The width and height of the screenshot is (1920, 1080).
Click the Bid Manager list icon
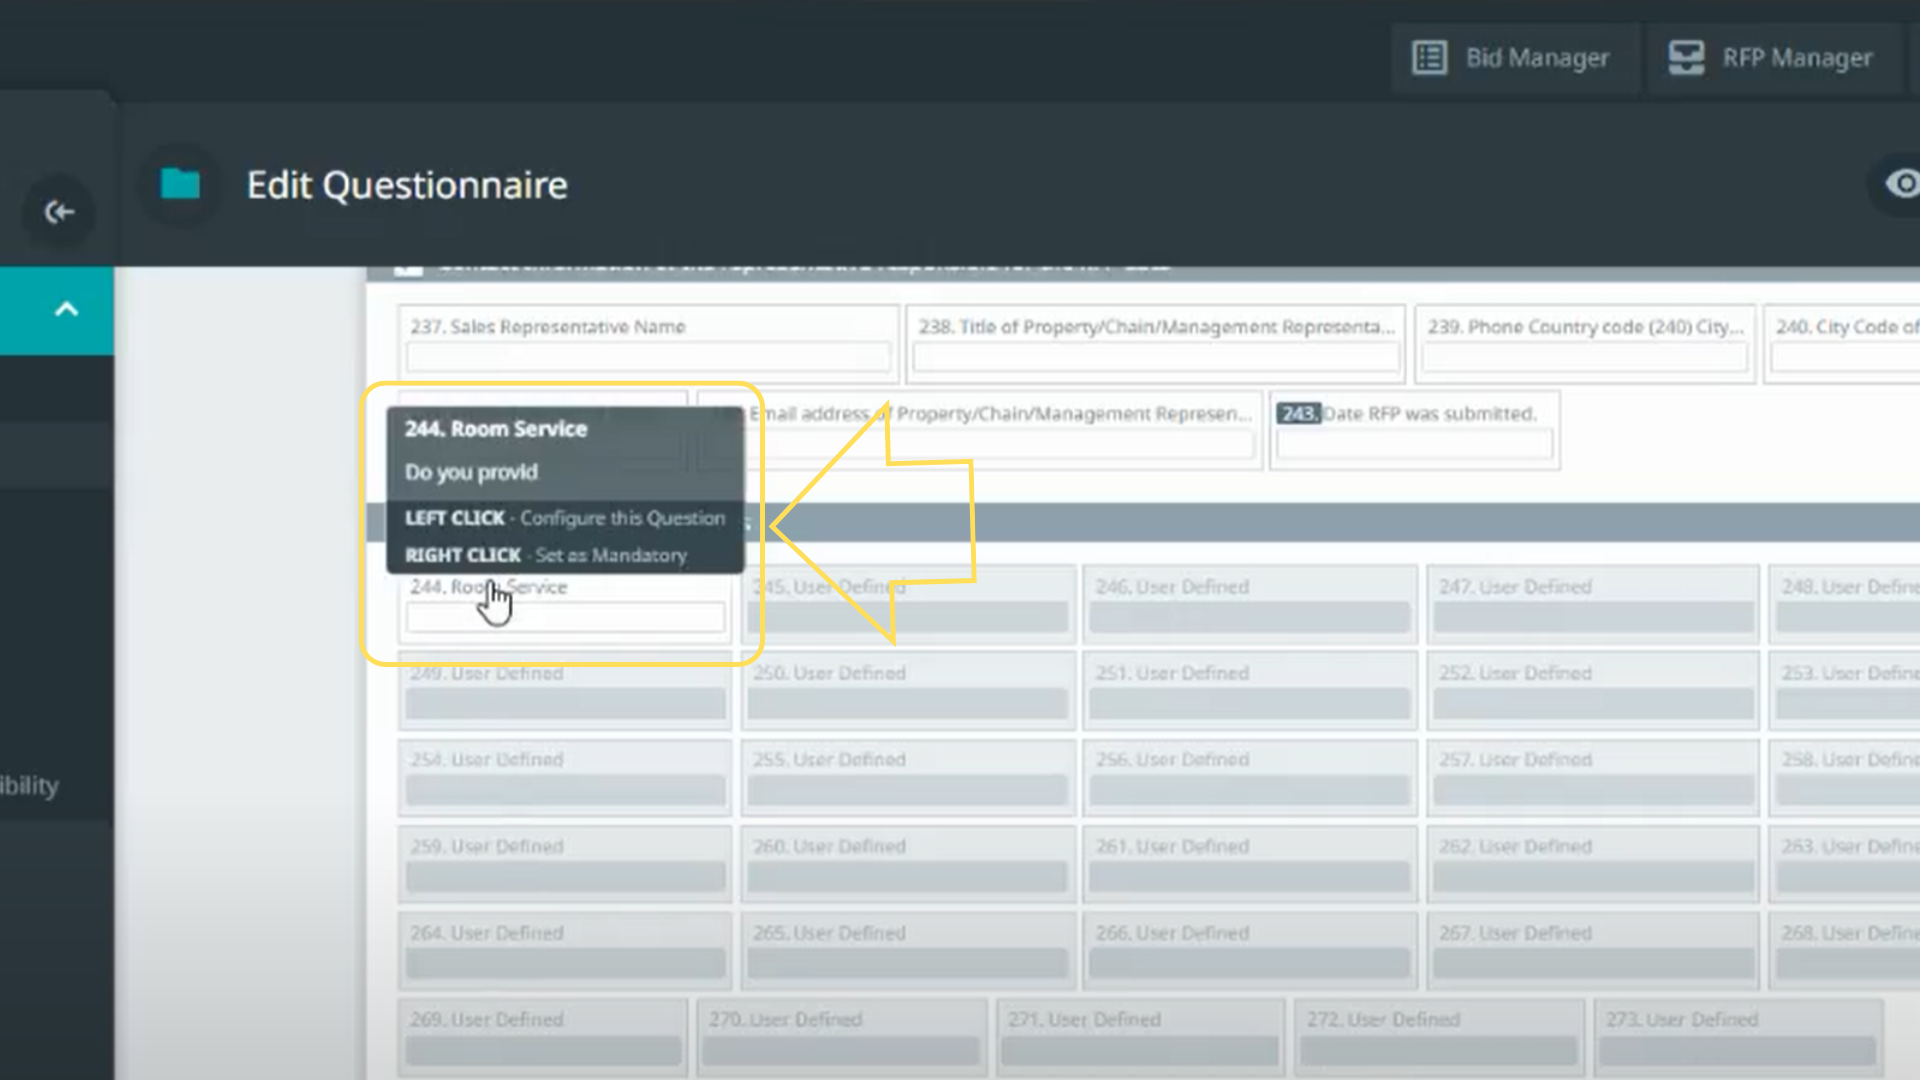point(1429,58)
